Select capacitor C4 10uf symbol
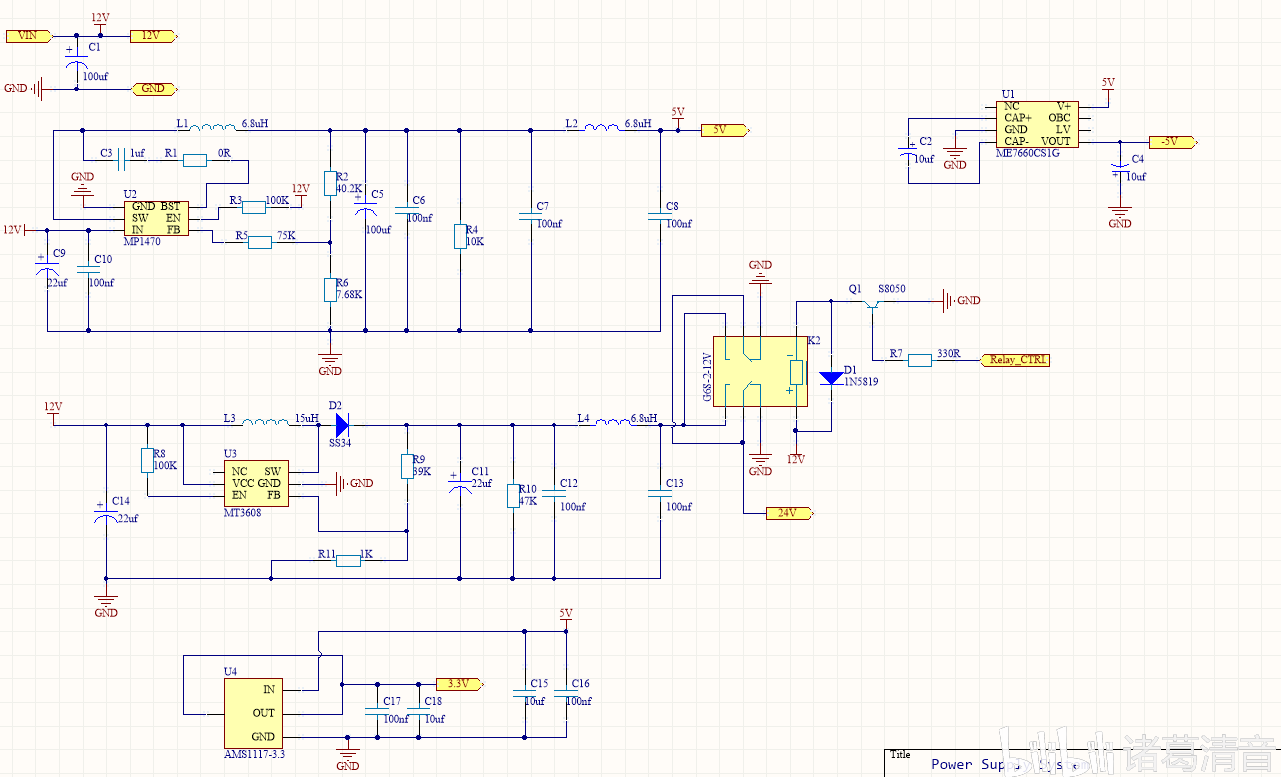Image resolution: width=1281 pixels, height=777 pixels. pos(1120,168)
